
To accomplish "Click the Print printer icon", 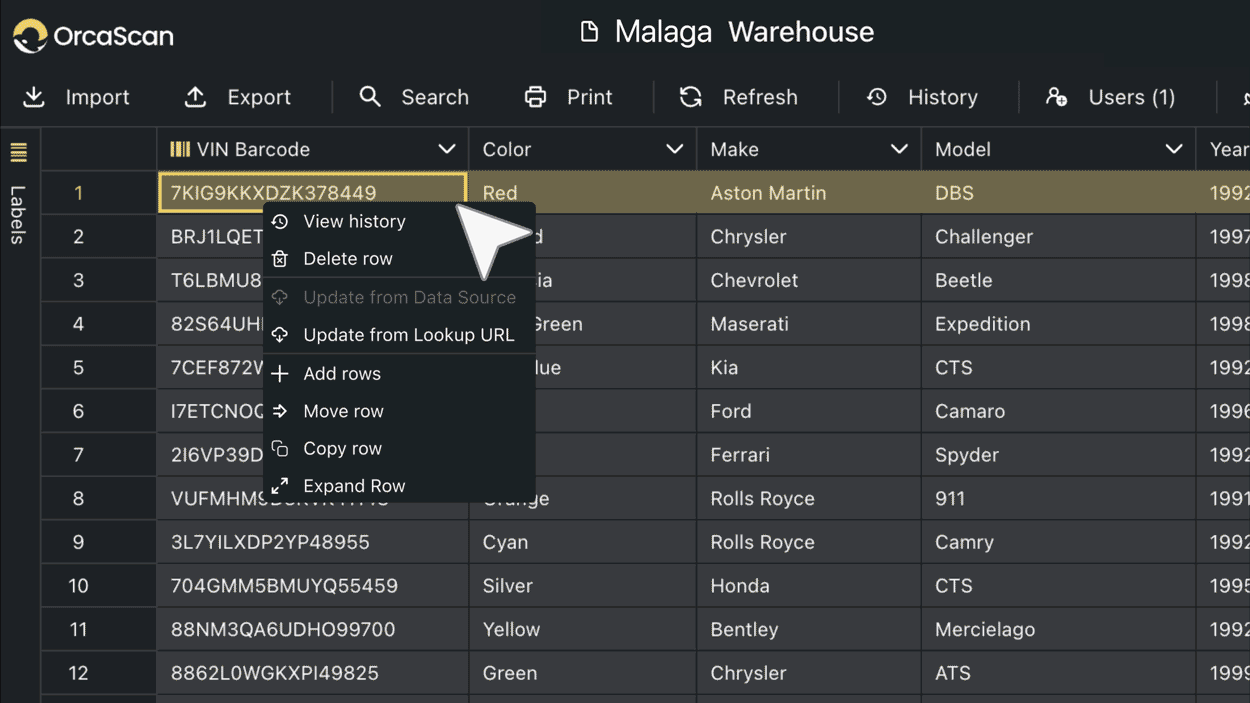I will 536,97.
